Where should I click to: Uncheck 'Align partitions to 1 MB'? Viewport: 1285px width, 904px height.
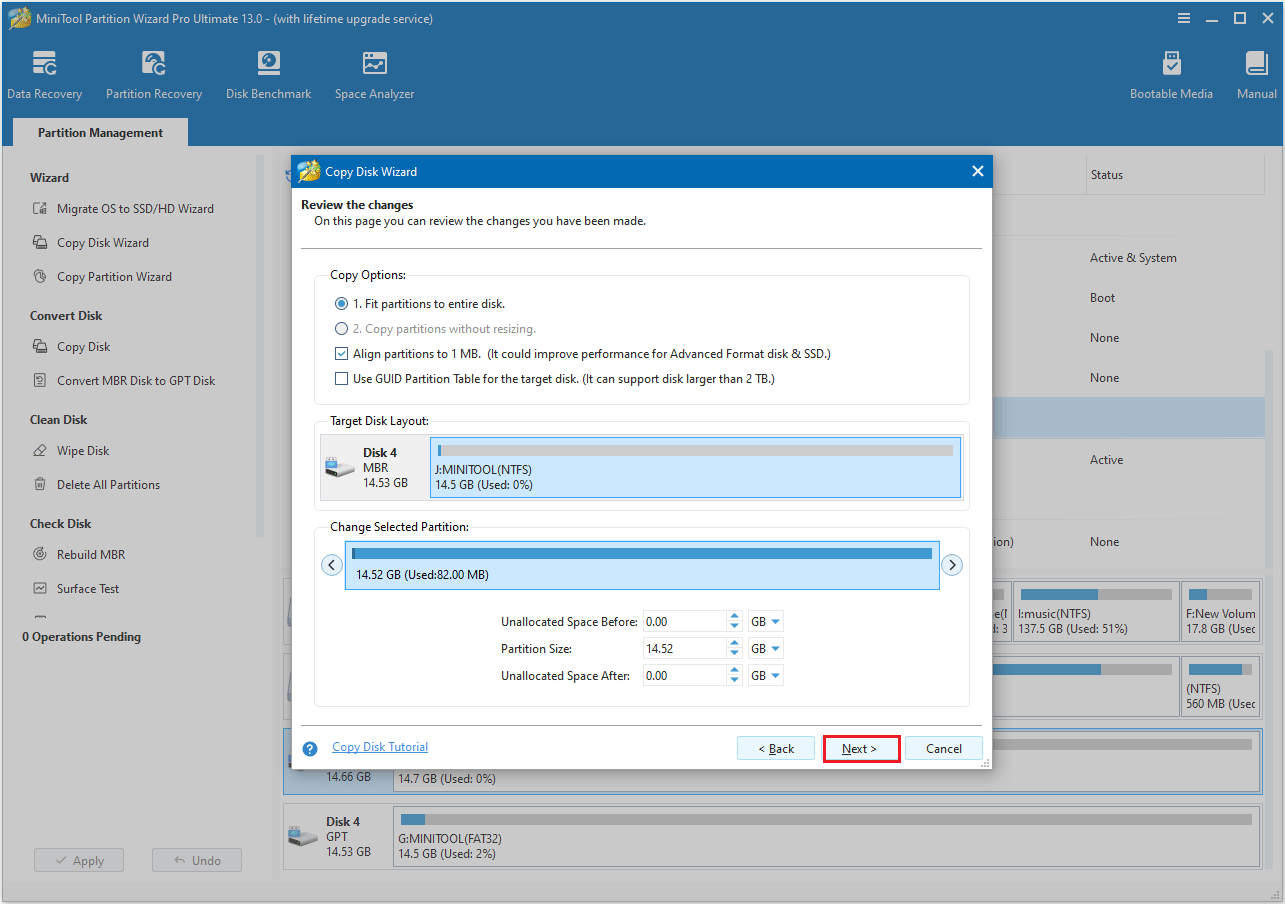(341, 353)
